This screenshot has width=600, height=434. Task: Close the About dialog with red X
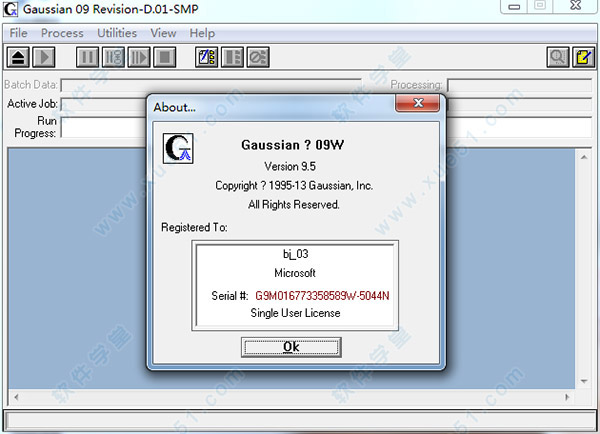(x=417, y=103)
